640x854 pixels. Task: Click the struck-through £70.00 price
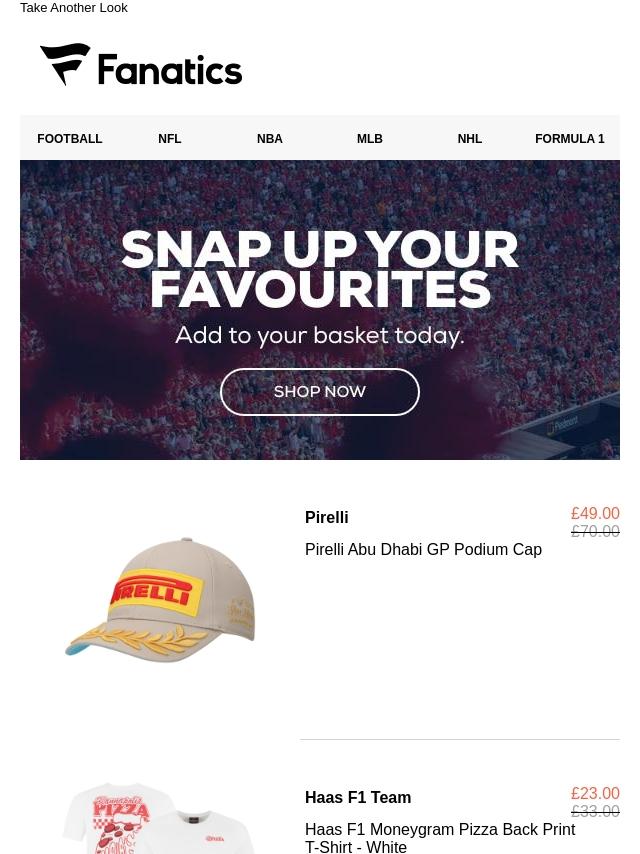pos(595,531)
